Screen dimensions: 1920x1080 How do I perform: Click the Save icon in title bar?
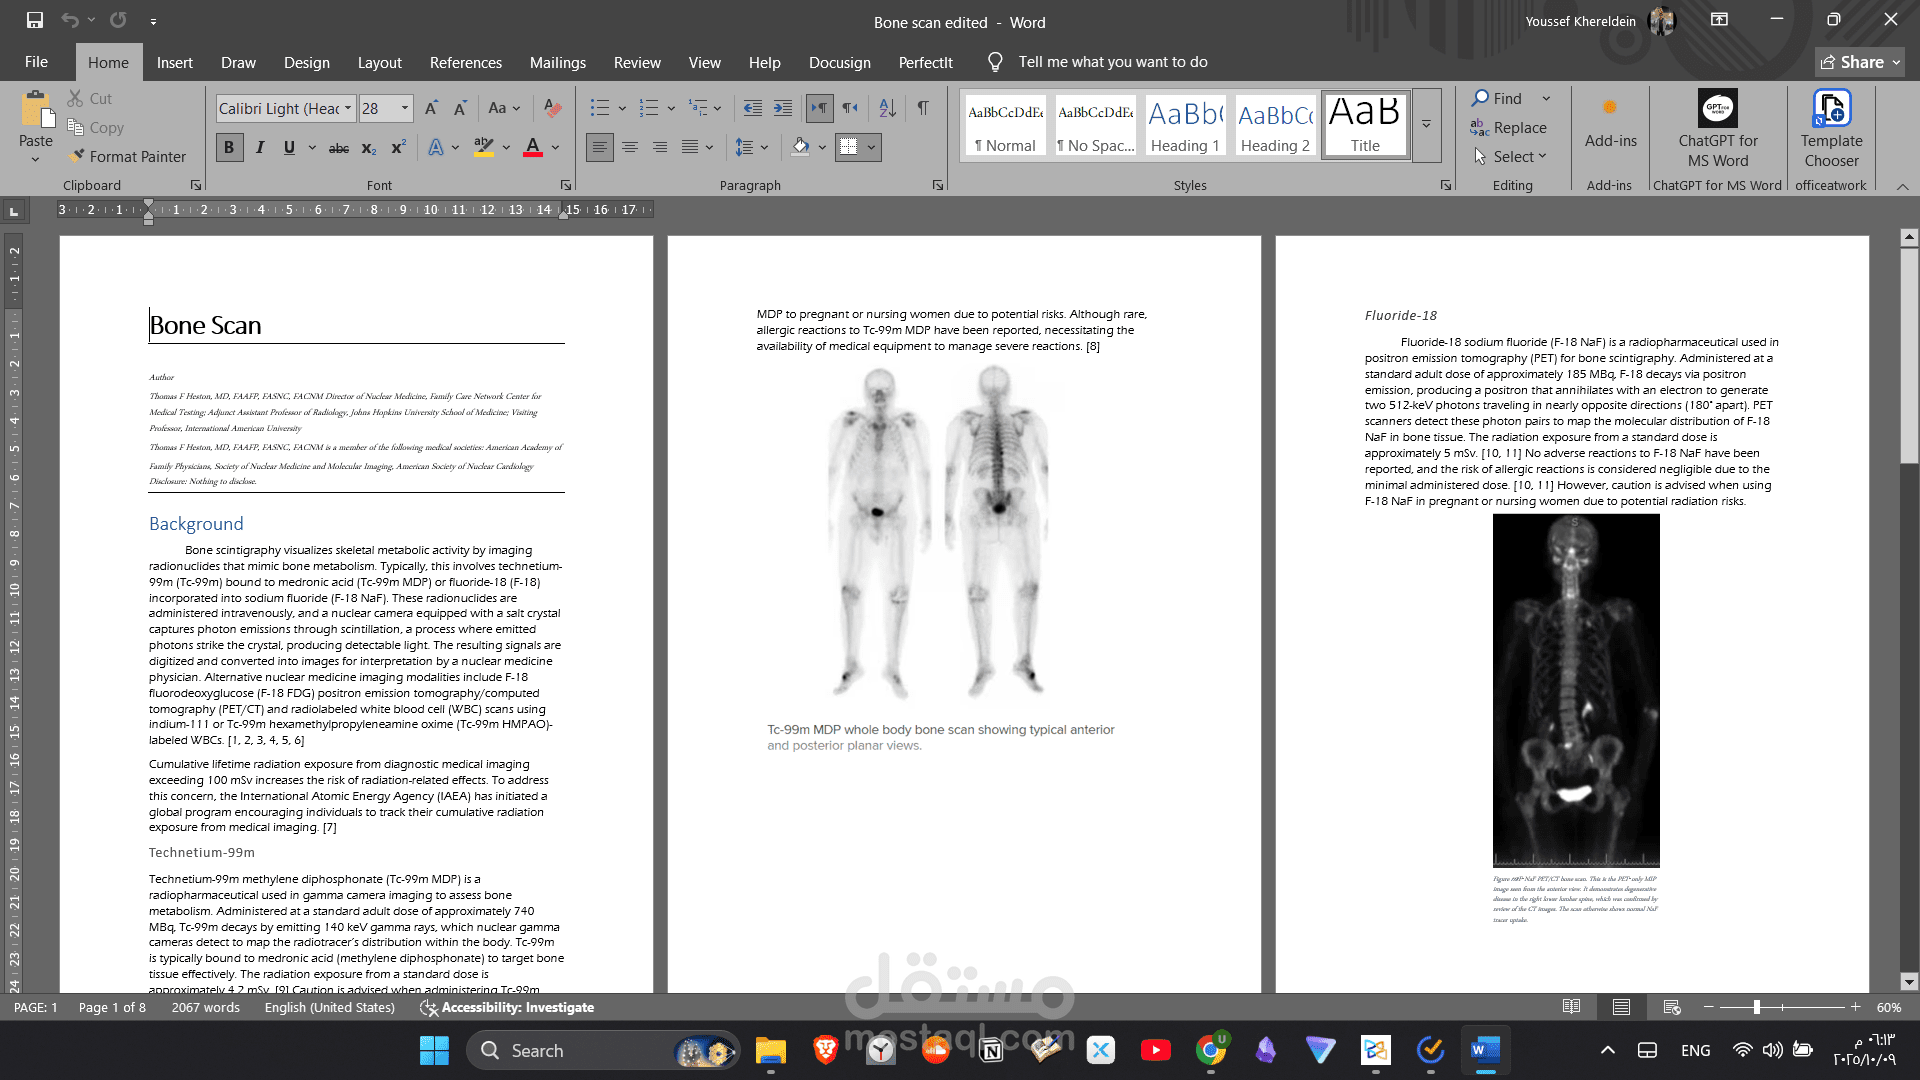point(35,20)
